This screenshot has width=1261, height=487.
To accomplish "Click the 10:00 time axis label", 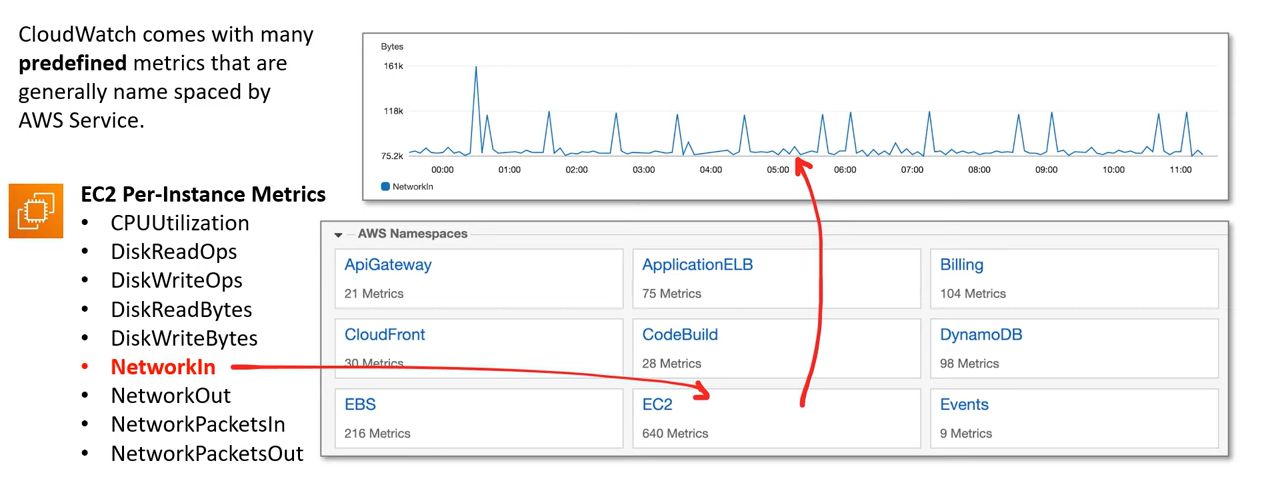I will pos(1113,170).
